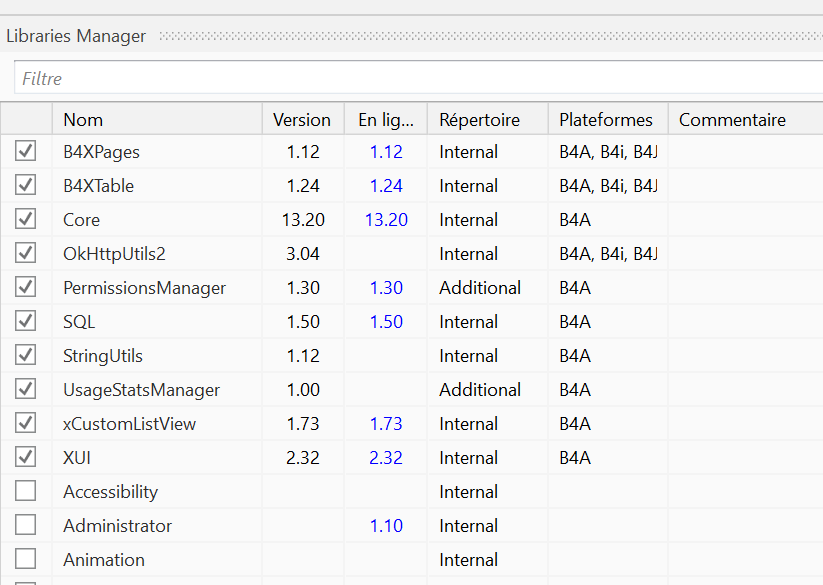
Task: Open online version 2.32 link for XUI
Action: pyautogui.click(x=386, y=458)
